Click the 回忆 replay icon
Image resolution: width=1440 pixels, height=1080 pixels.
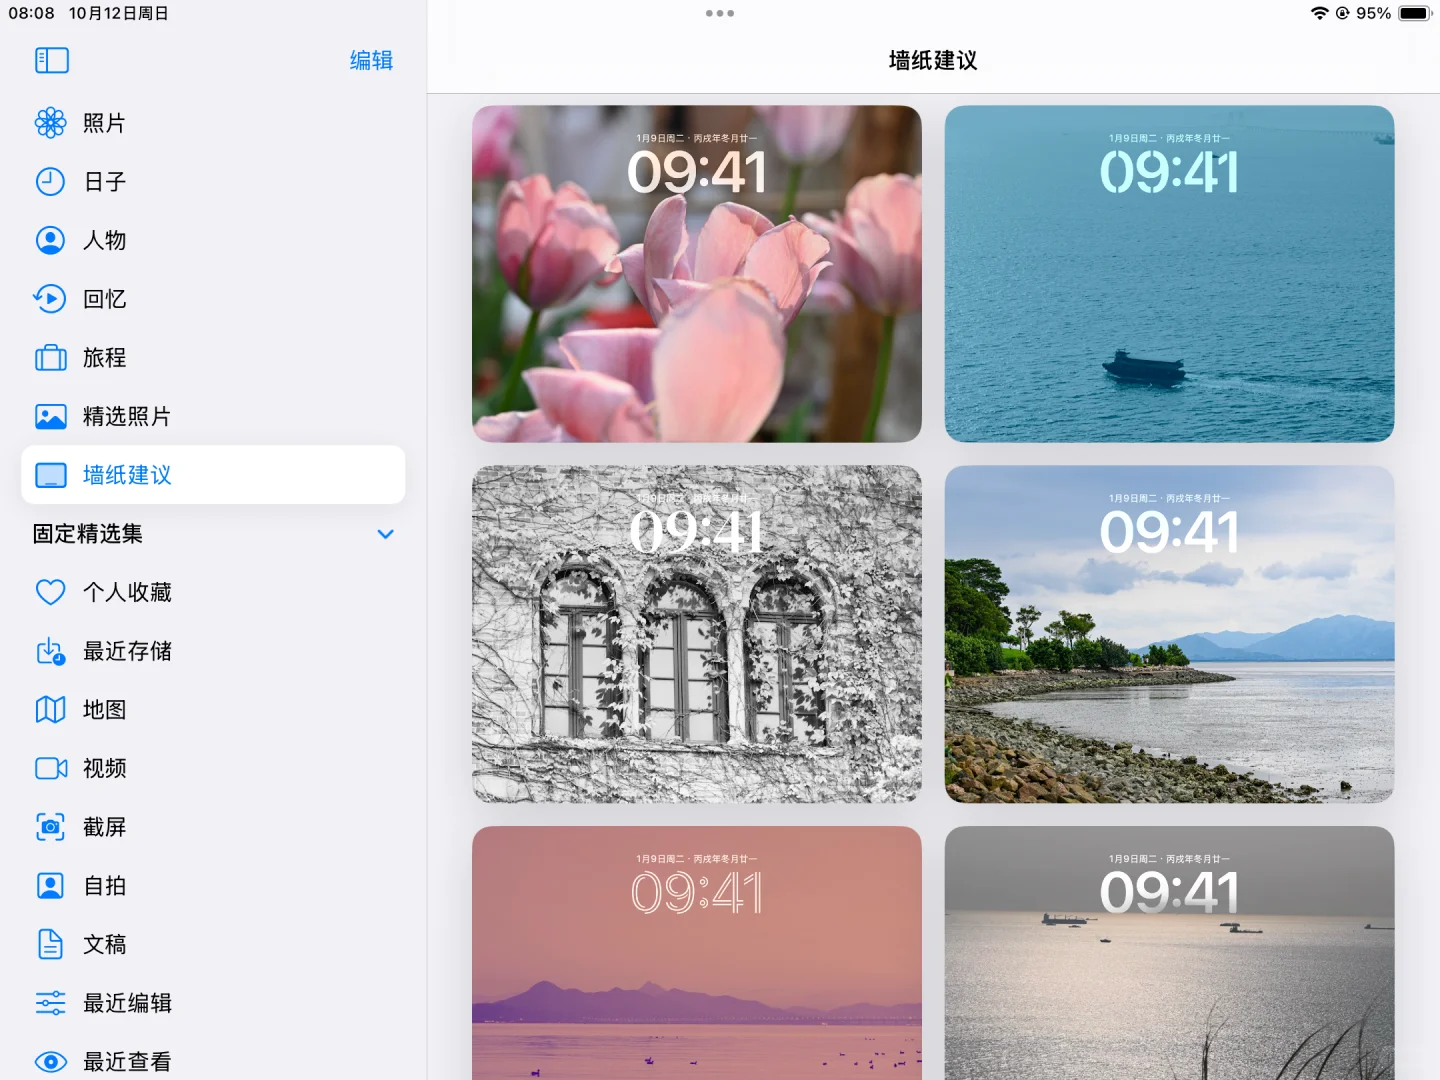pos(51,299)
